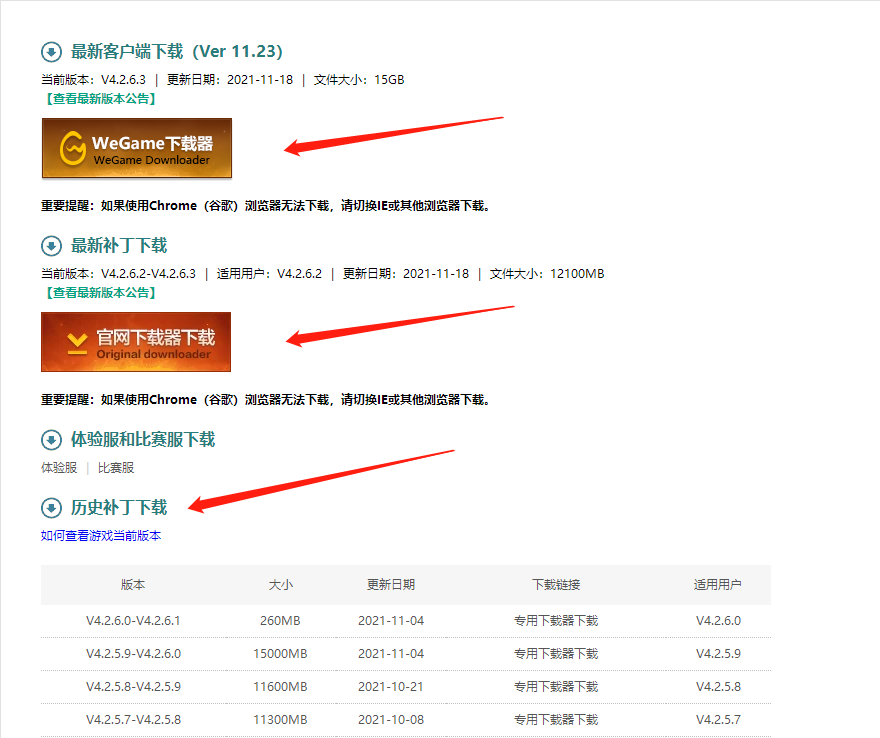Open the 比赛服 link
This screenshot has height=738, width=880.
116,467
